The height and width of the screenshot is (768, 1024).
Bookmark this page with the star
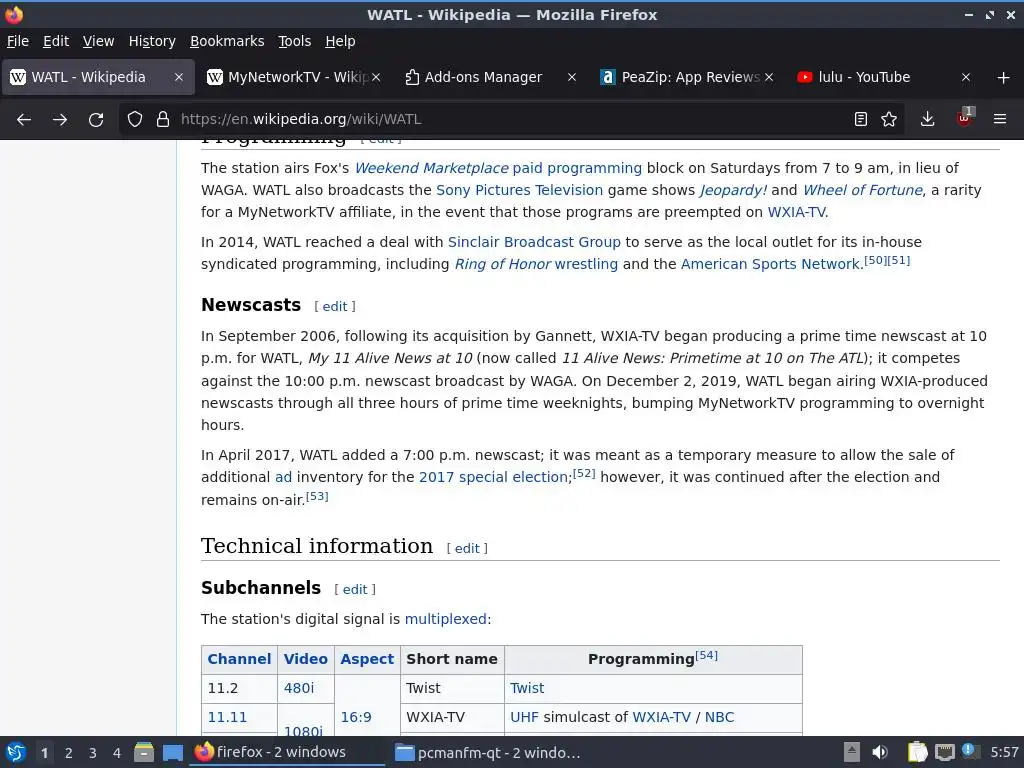(889, 120)
